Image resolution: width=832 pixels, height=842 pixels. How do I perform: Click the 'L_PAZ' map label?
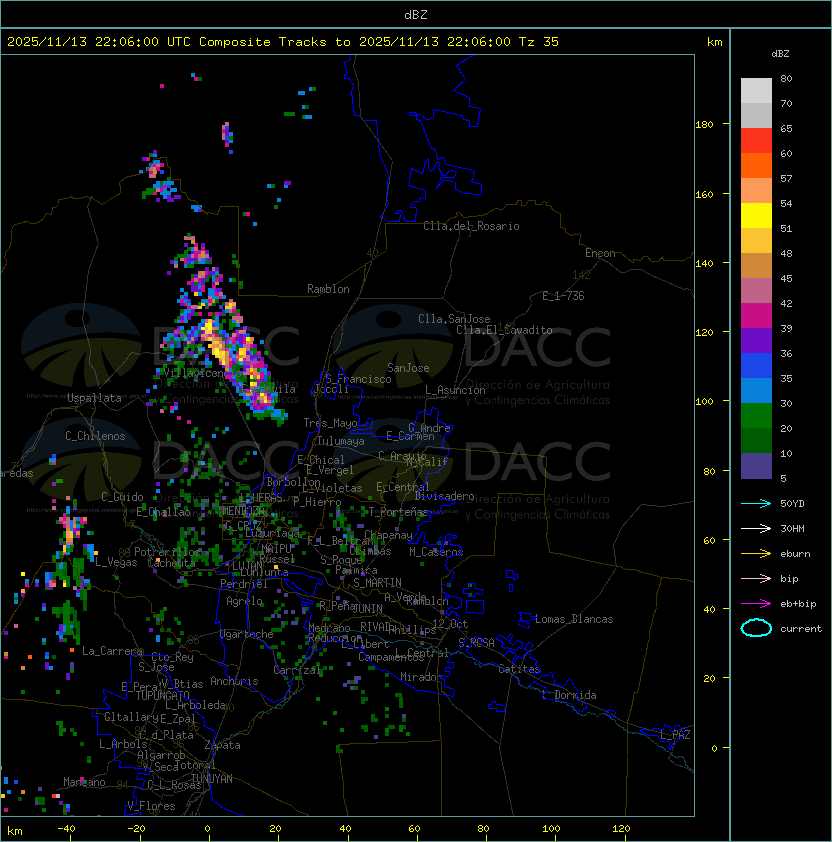click(675, 735)
